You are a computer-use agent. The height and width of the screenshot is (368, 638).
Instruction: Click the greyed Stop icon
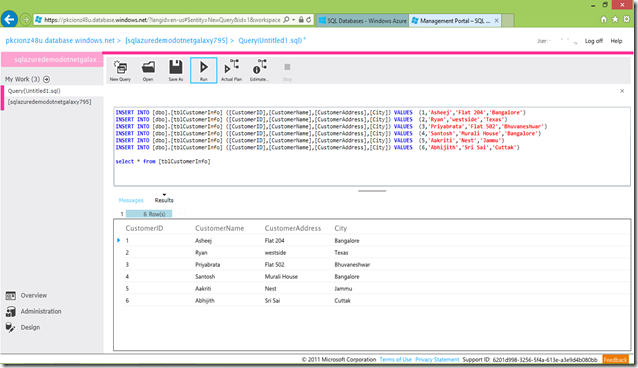pos(287,70)
